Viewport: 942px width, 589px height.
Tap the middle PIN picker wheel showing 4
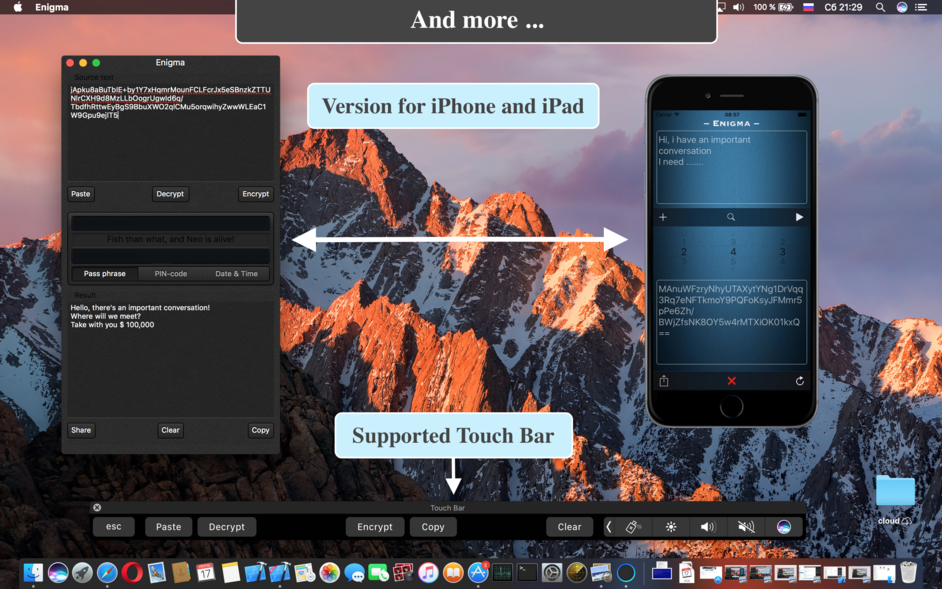pyautogui.click(x=733, y=252)
